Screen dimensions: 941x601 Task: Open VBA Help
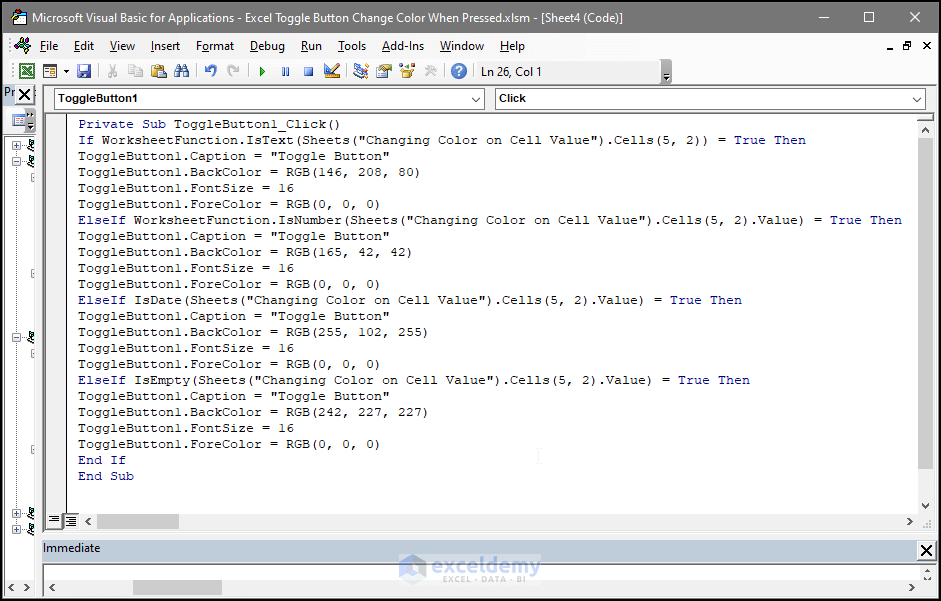[x=459, y=71]
